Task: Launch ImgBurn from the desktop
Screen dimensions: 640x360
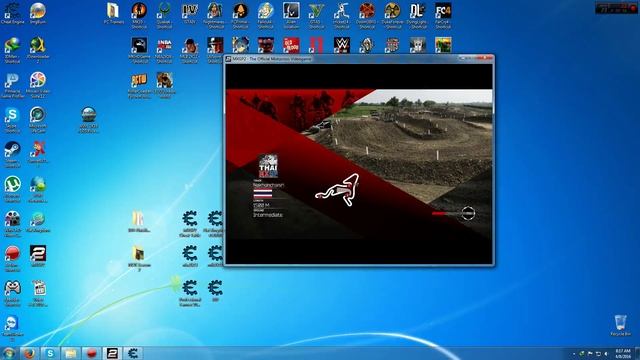Action: point(38,13)
